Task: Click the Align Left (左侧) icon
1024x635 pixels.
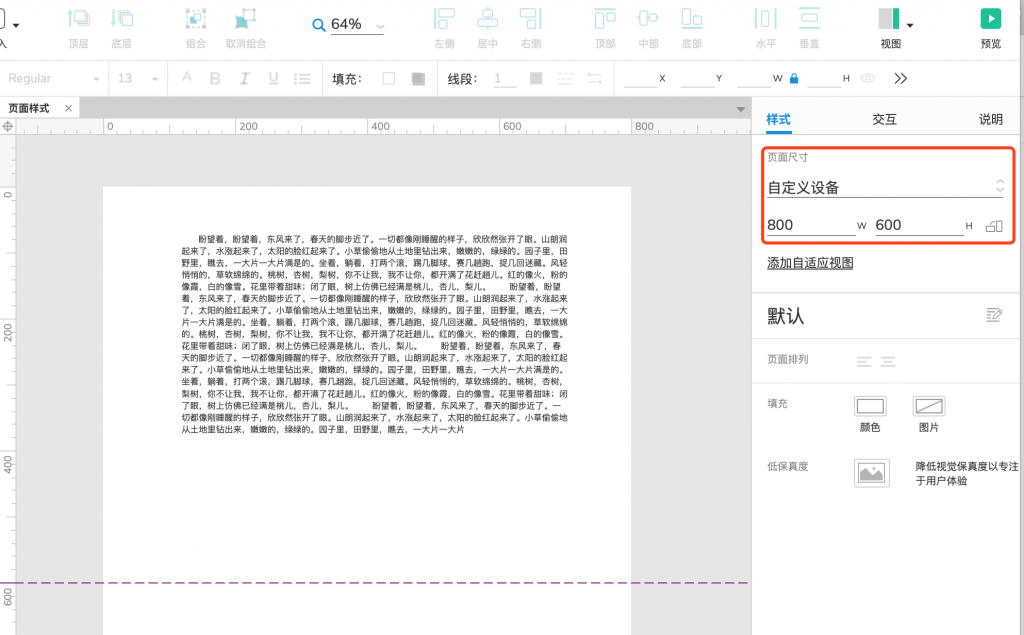Action: pyautogui.click(x=444, y=19)
